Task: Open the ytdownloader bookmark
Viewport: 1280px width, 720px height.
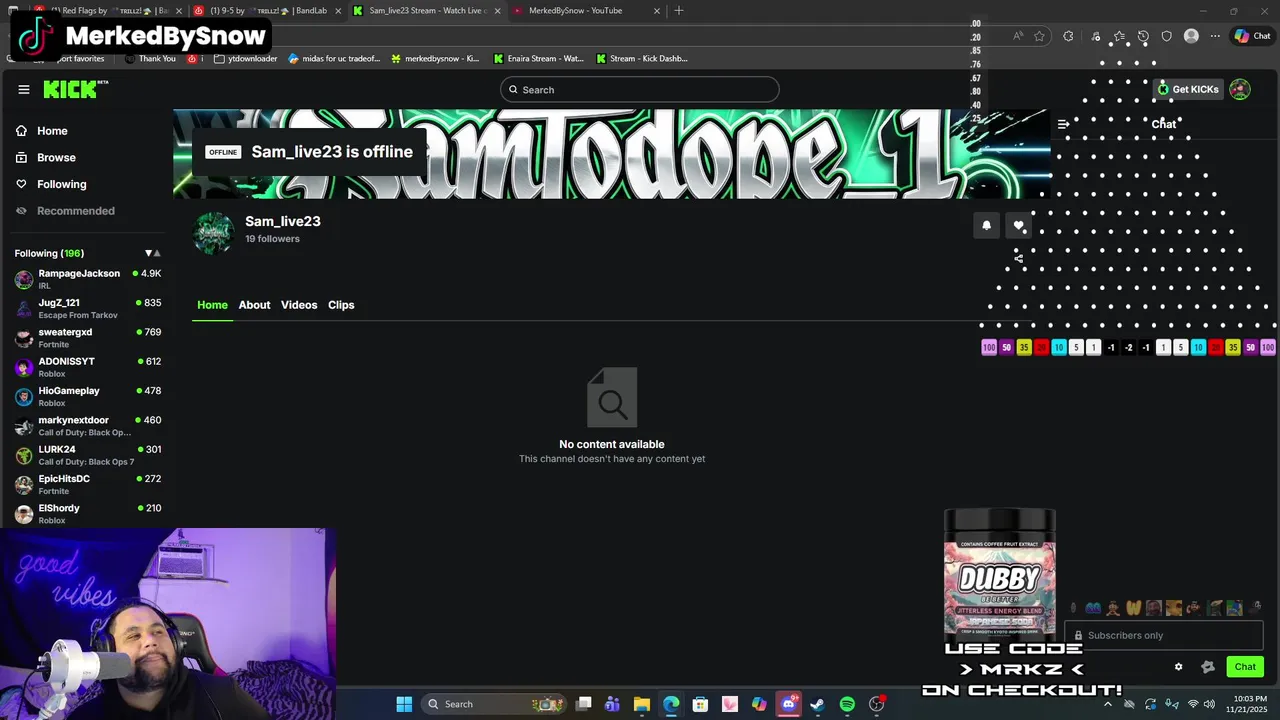Action: (245, 59)
